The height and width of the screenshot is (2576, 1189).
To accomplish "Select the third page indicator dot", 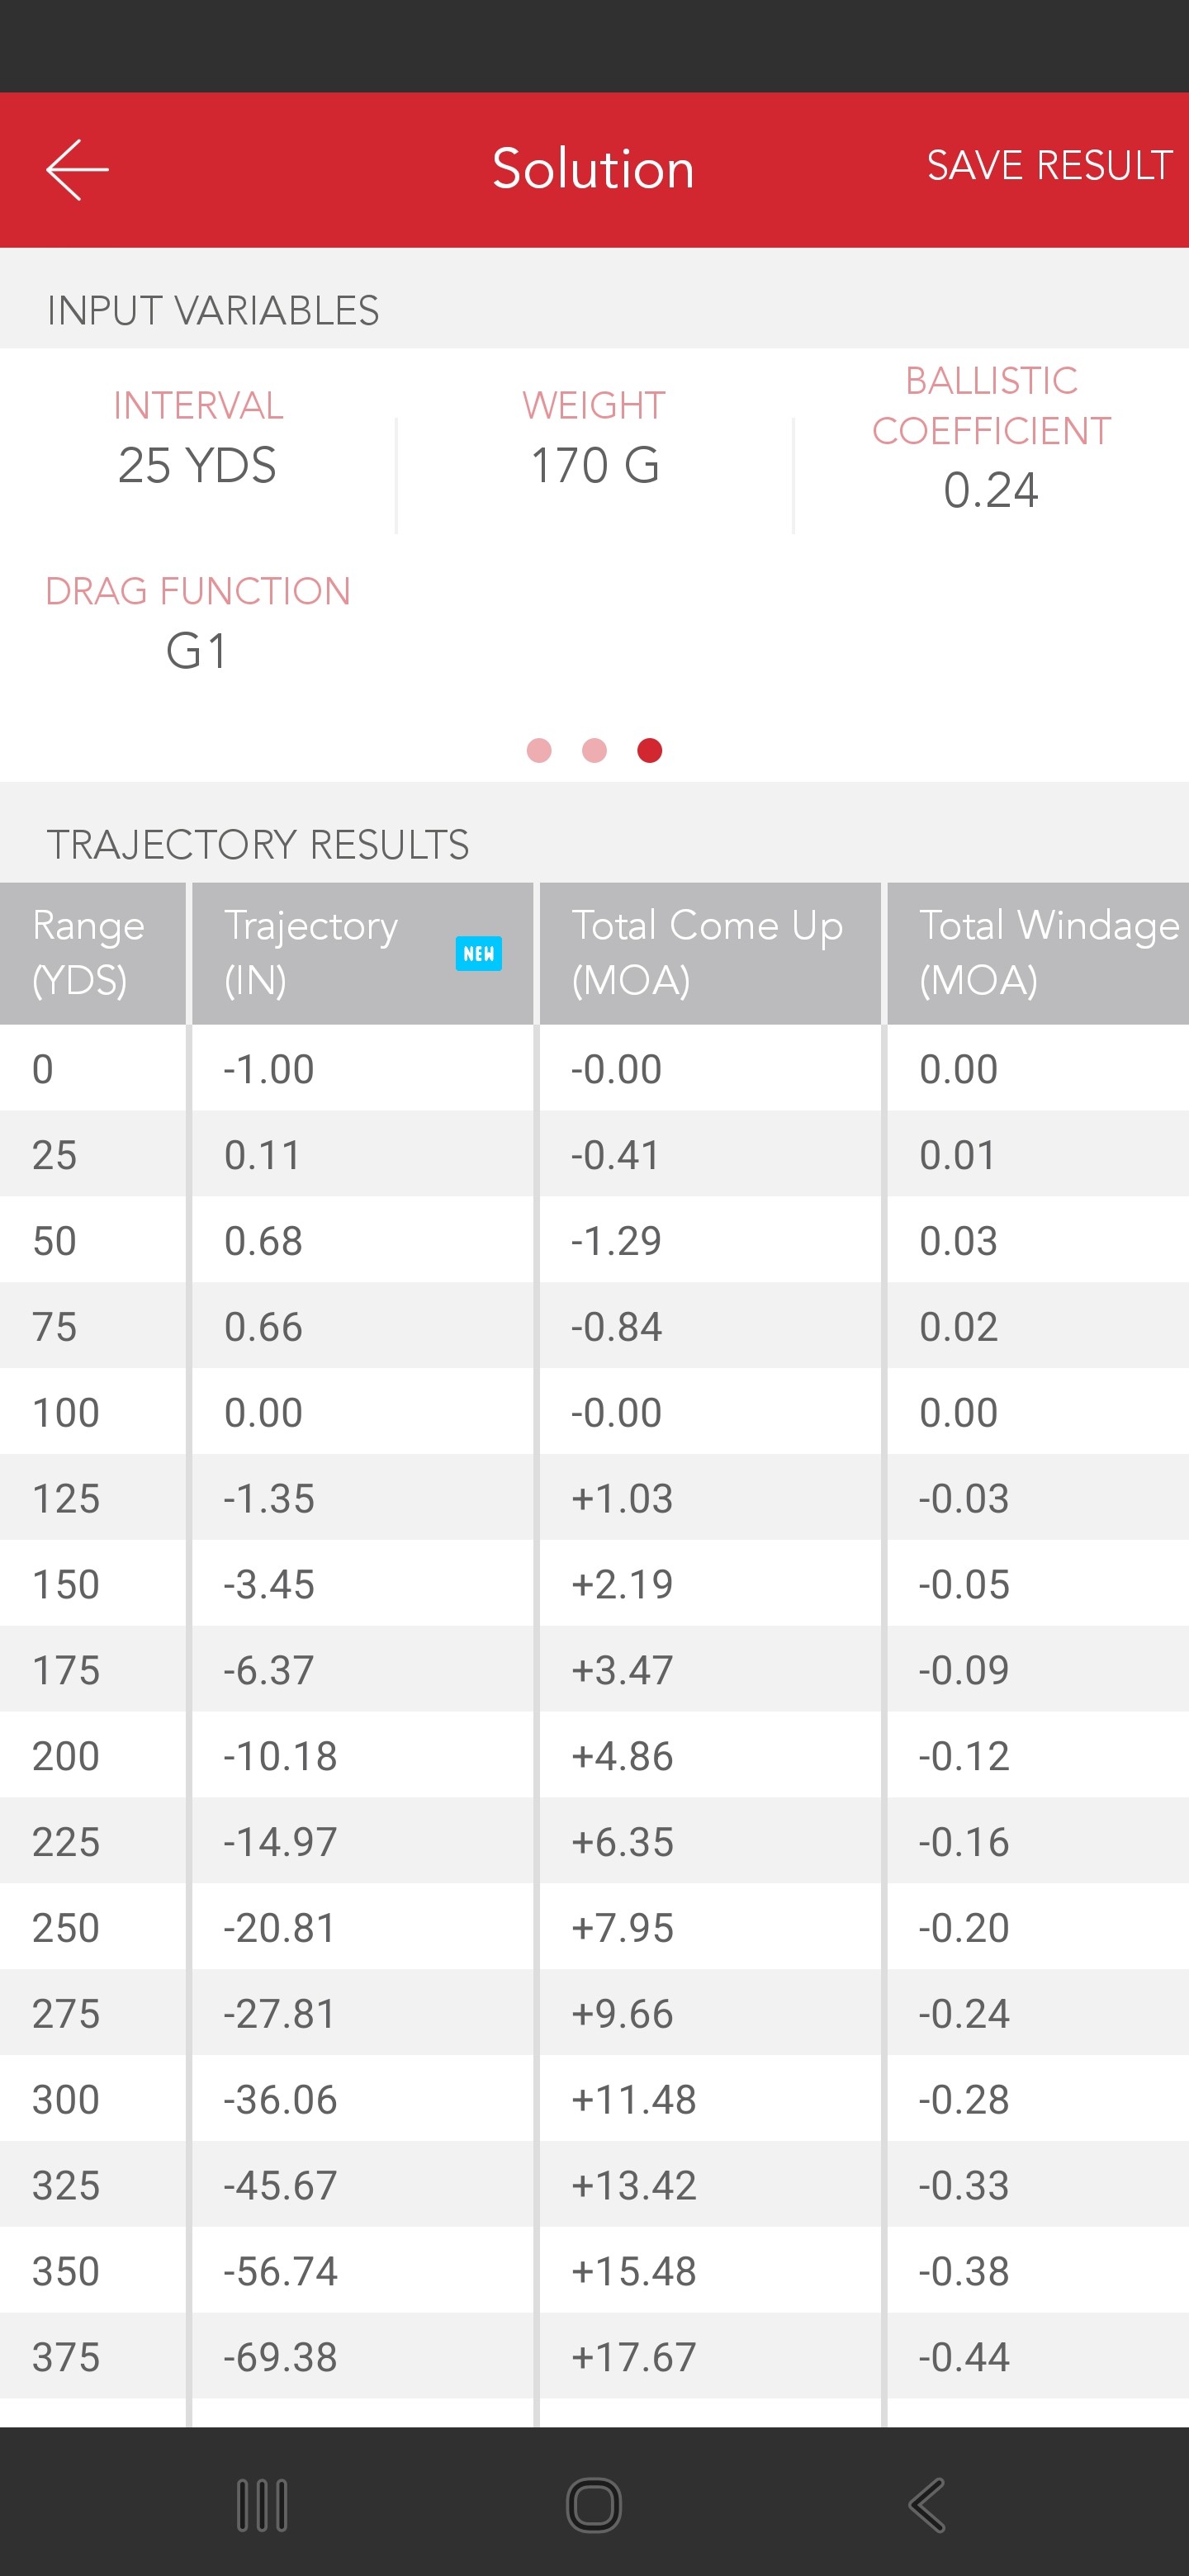I will tap(649, 750).
